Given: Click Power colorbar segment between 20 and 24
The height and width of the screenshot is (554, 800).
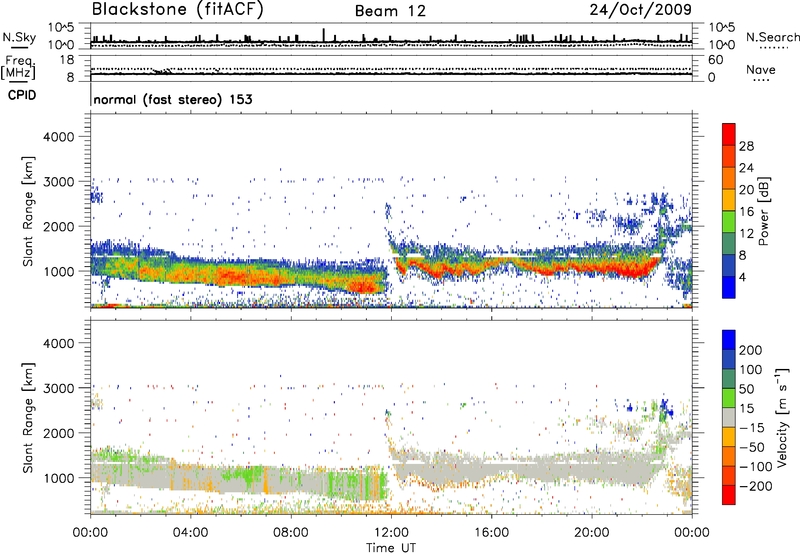Looking at the screenshot, I should click(729, 178).
